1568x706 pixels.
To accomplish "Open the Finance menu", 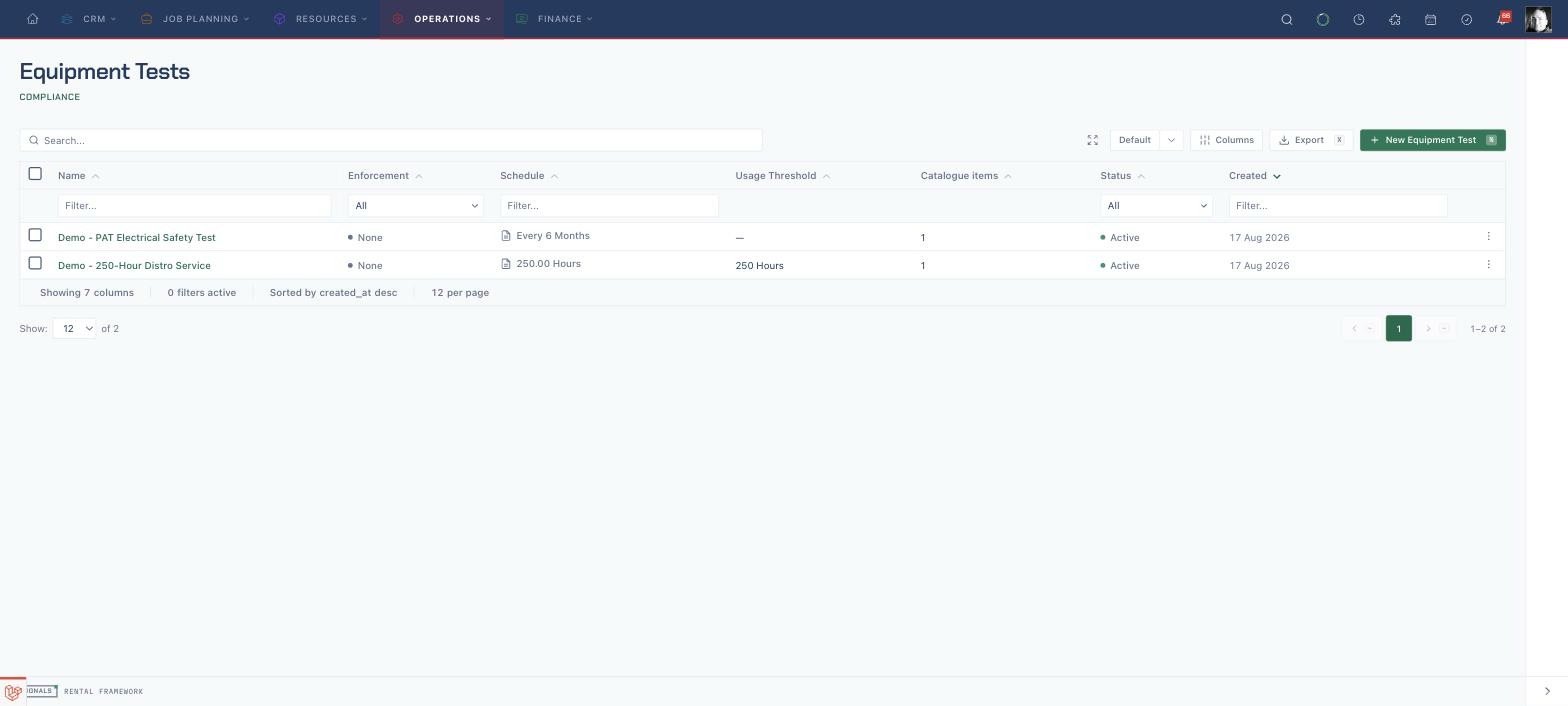I will (555, 19).
